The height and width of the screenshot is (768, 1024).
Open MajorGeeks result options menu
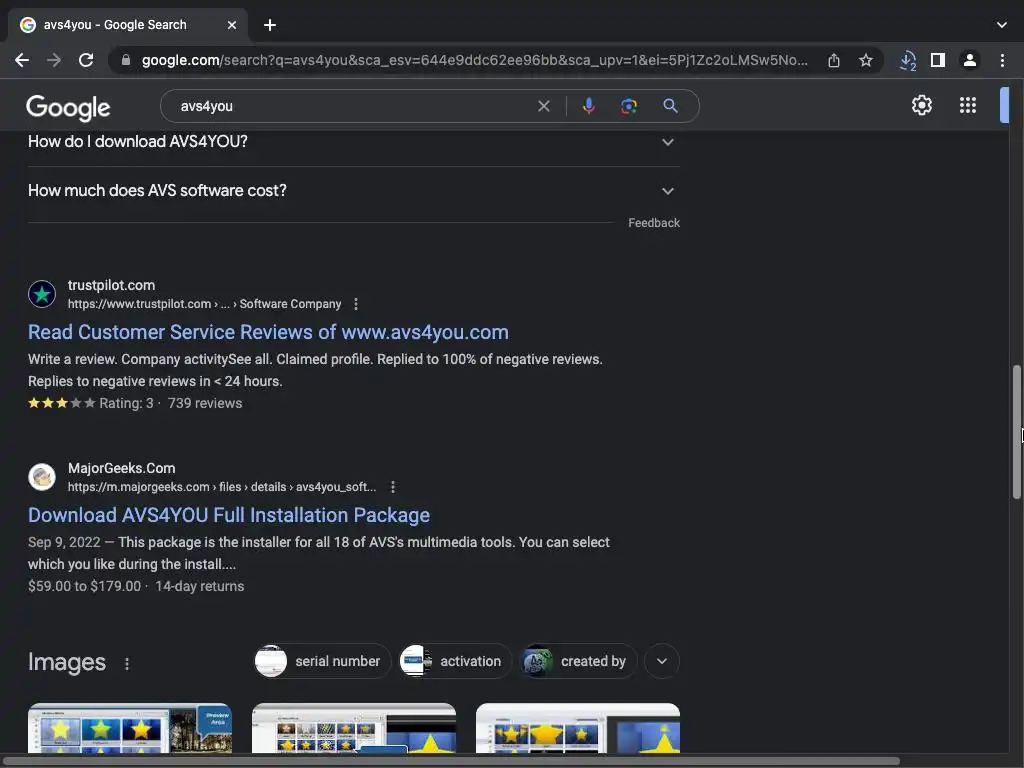[392, 487]
